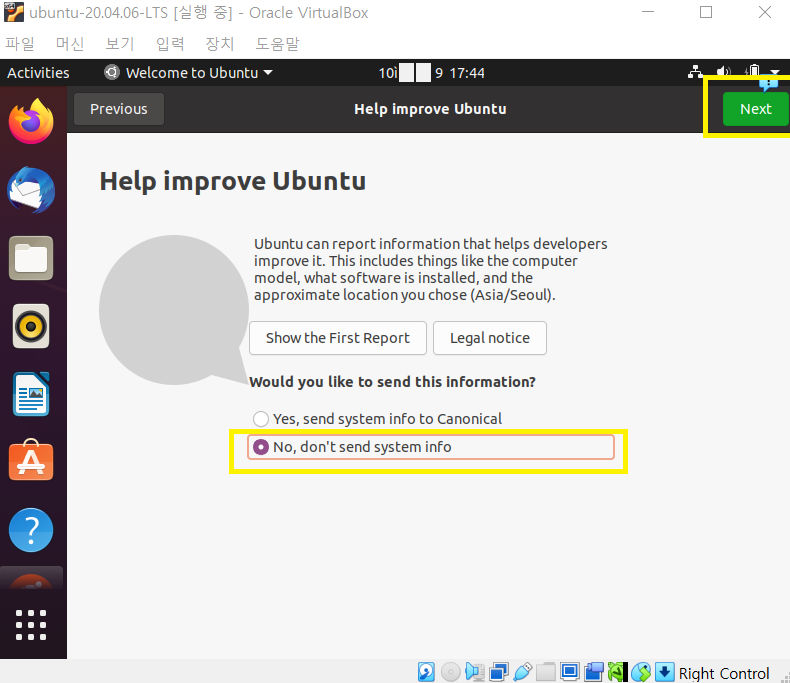The image size is (790, 683).
Task: Go back with the Previous button
Action: click(119, 109)
